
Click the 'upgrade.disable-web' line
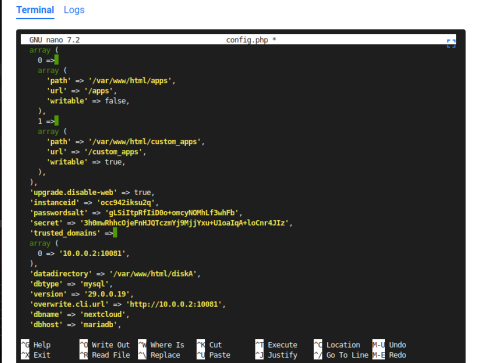tap(92, 193)
